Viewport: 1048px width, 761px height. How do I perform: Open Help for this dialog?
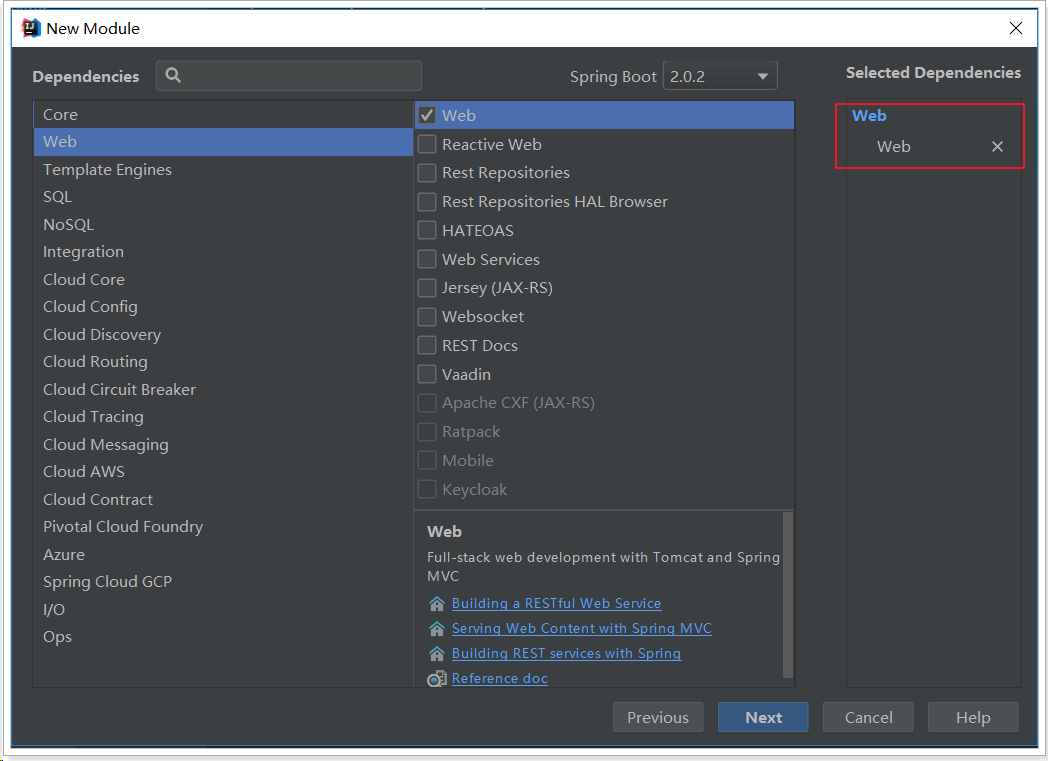tap(973, 718)
